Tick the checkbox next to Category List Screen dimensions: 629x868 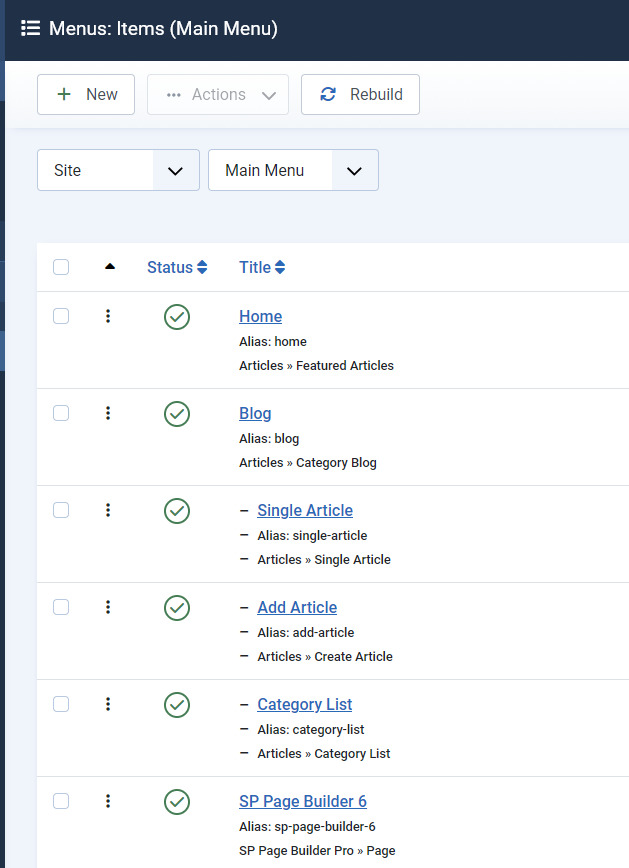coord(61,704)
